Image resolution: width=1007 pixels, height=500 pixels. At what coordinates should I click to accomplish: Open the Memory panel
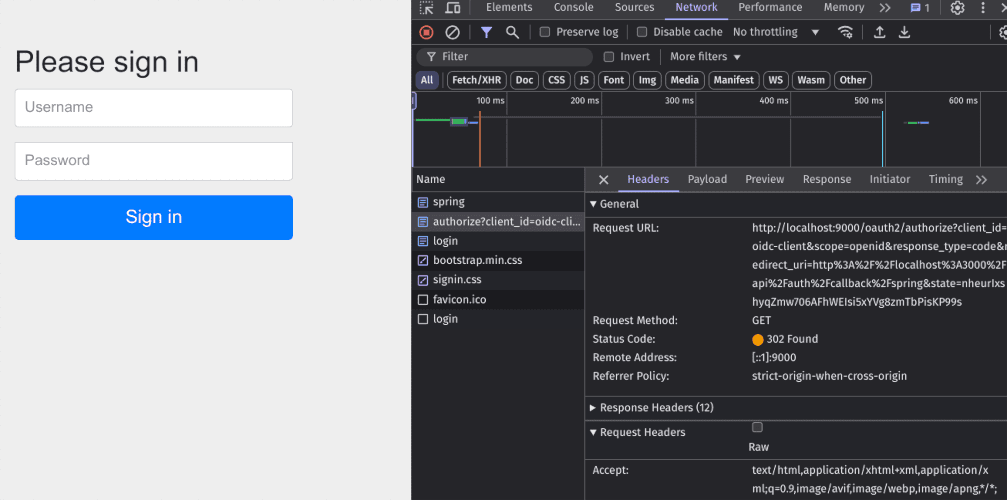(x=844, y=8)
